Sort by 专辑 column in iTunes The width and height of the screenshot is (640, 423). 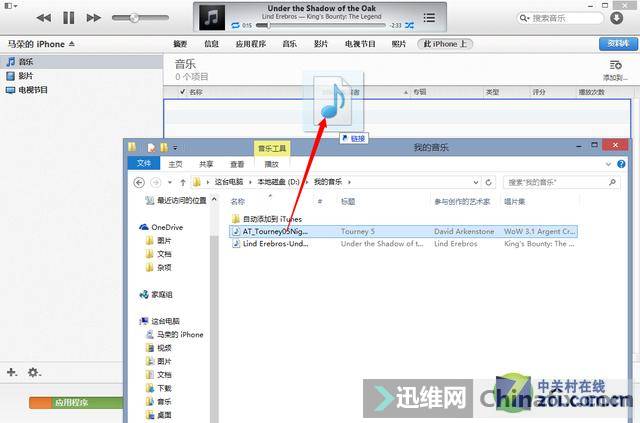pyautogui.click(x=420, y=92)
